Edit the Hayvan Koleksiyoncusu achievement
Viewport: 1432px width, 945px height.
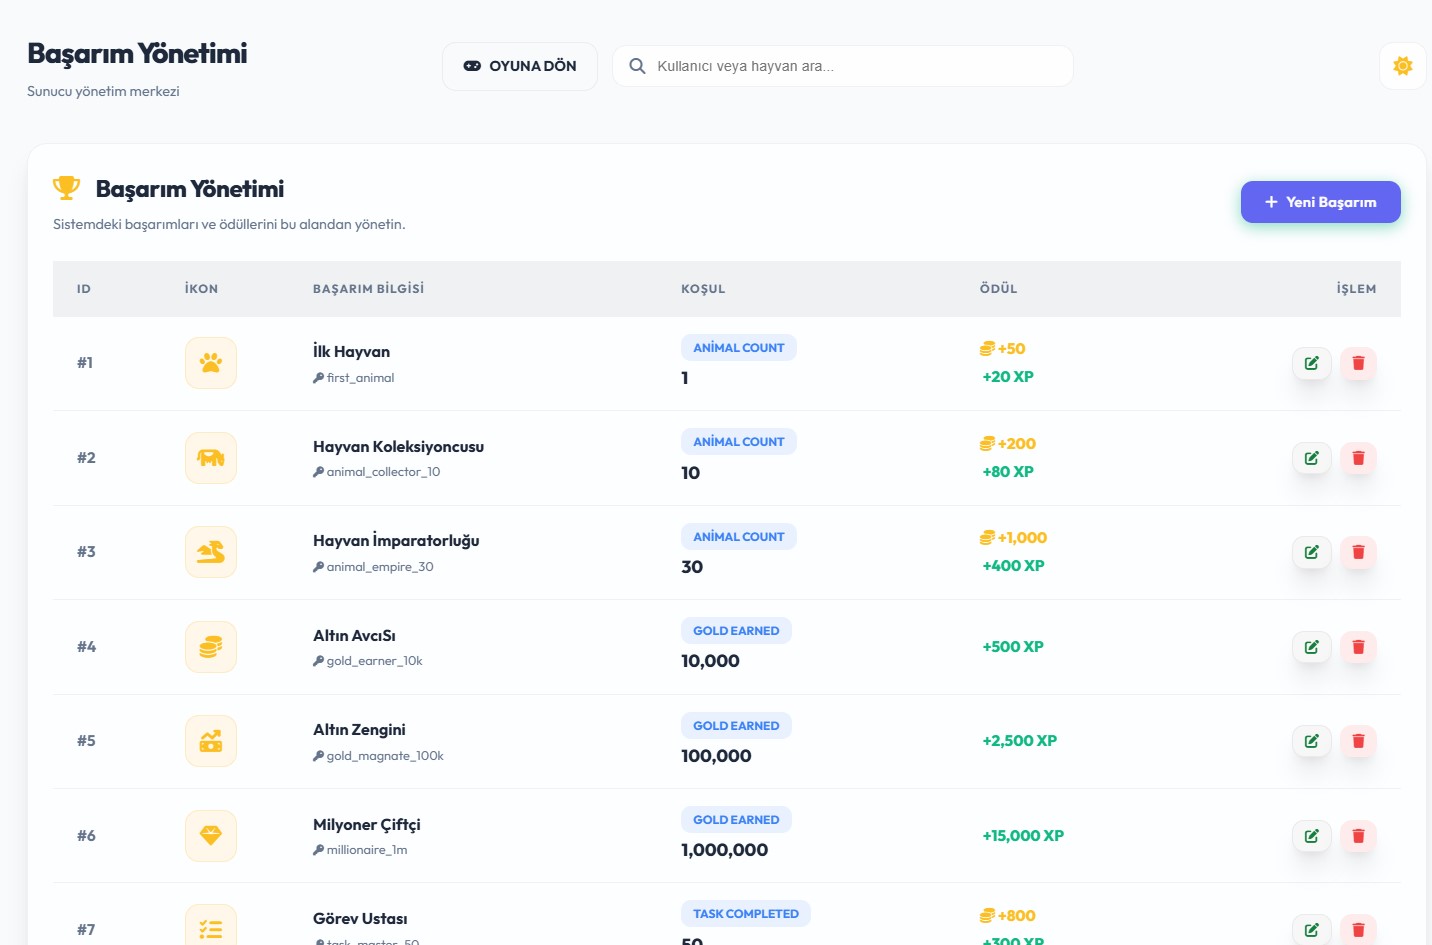[x=1311, y=458]
